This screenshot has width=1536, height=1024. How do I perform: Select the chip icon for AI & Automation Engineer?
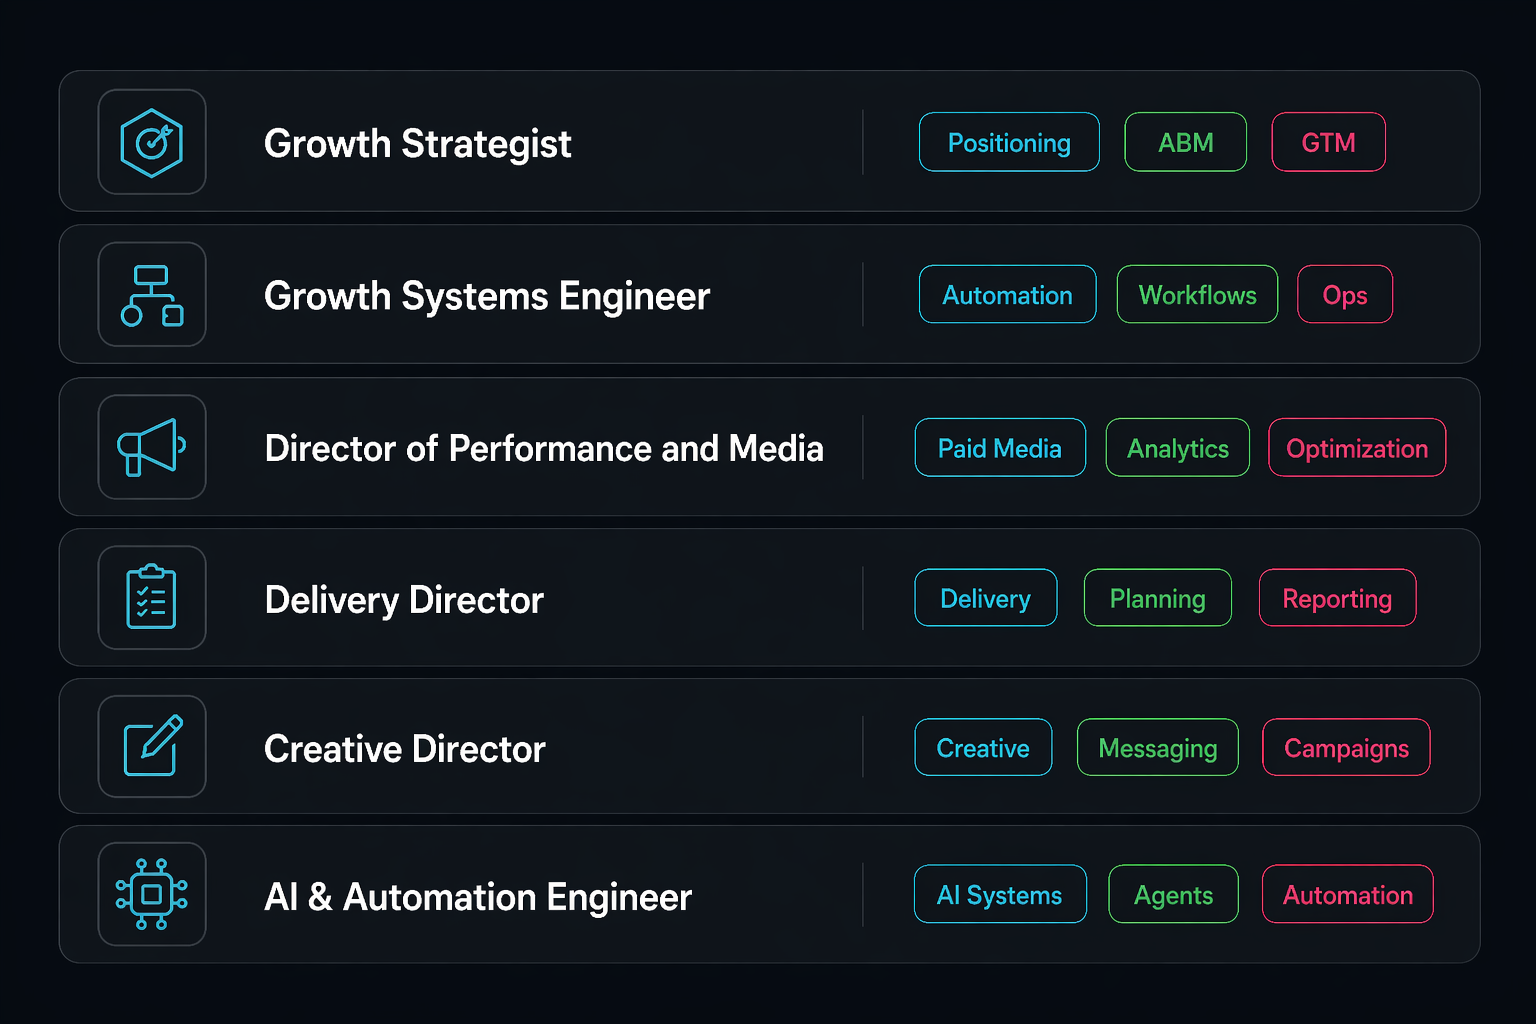152,894
